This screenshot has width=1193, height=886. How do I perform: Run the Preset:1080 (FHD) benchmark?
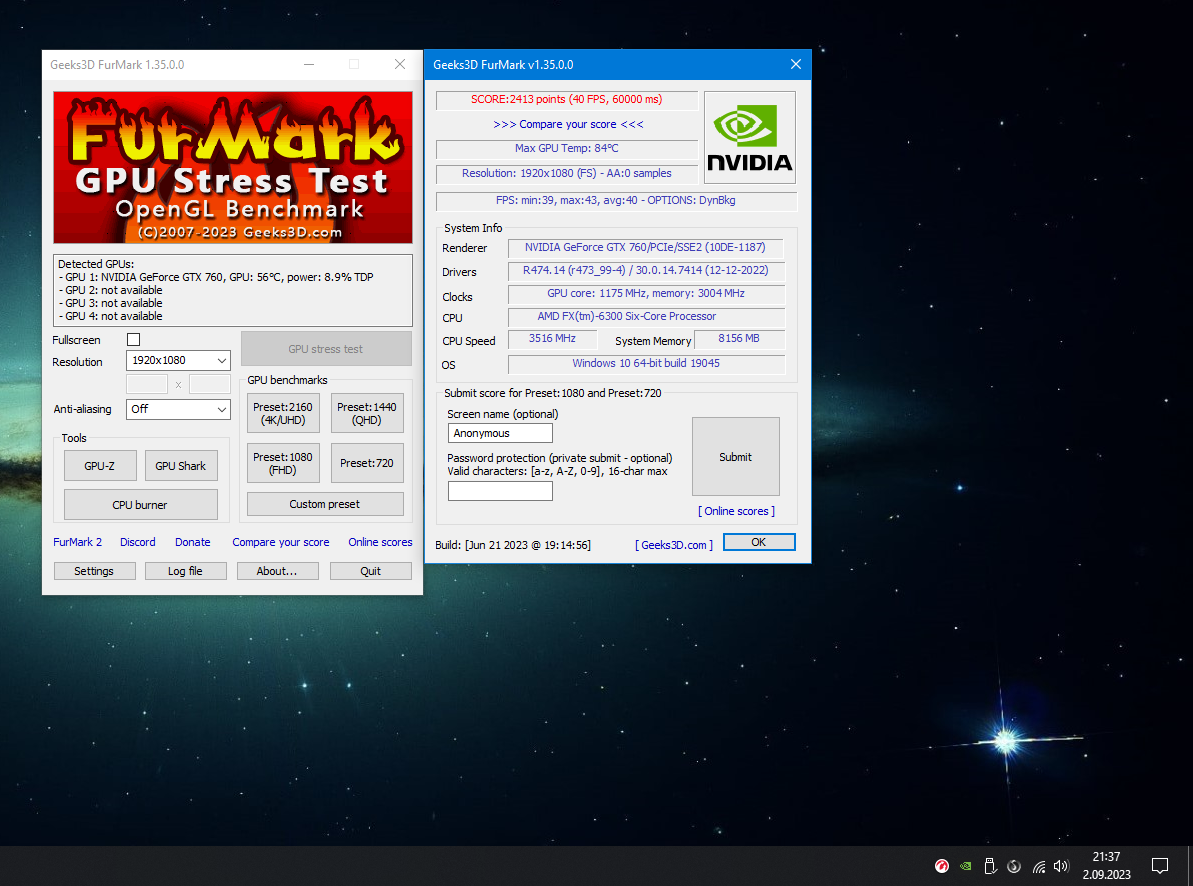pos(283,463)
